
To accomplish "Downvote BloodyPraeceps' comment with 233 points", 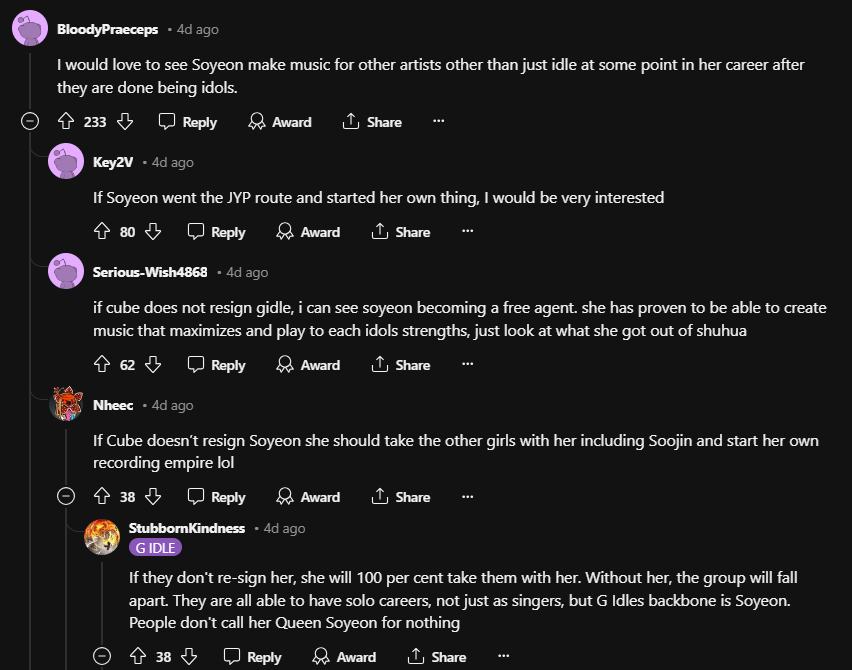I will (125, 122).
